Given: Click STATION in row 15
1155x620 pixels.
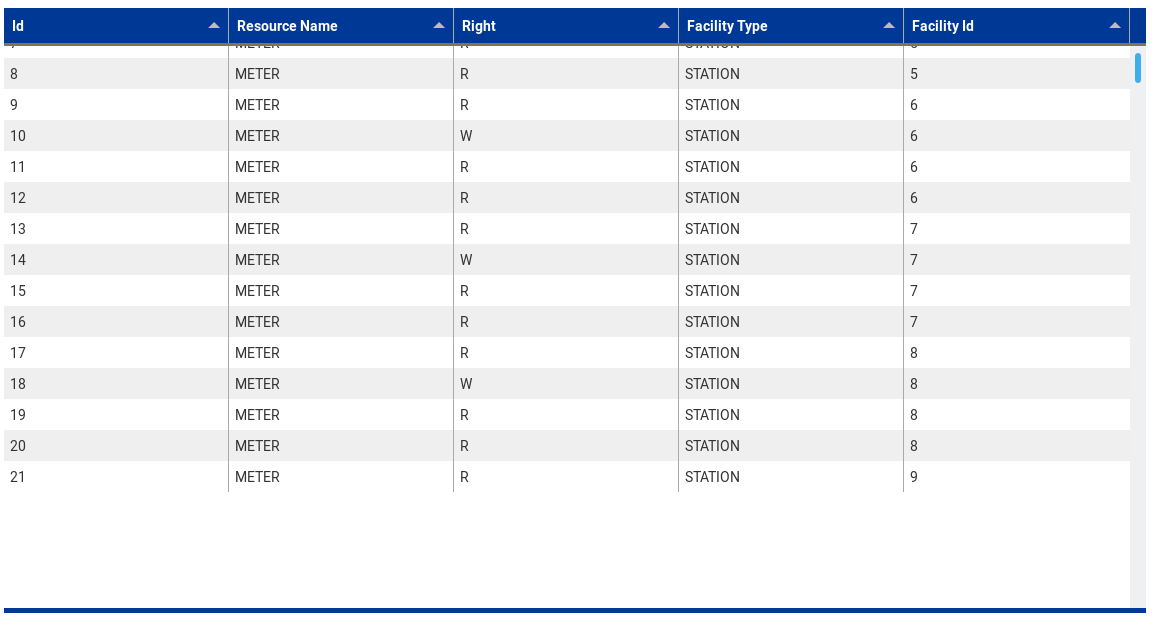Looking at the screenshot, I should 712,290.
